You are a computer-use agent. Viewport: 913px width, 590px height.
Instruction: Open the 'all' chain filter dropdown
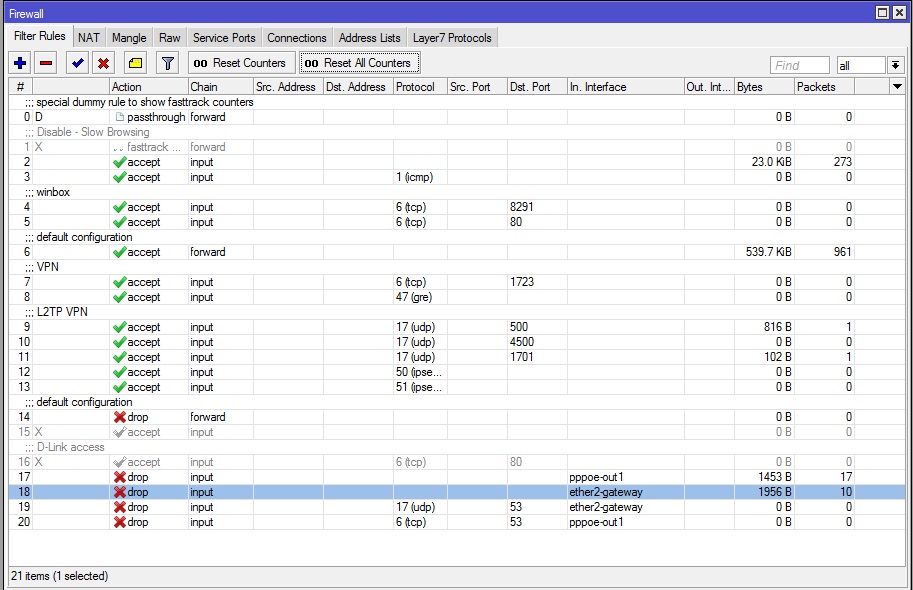point(860,65)
